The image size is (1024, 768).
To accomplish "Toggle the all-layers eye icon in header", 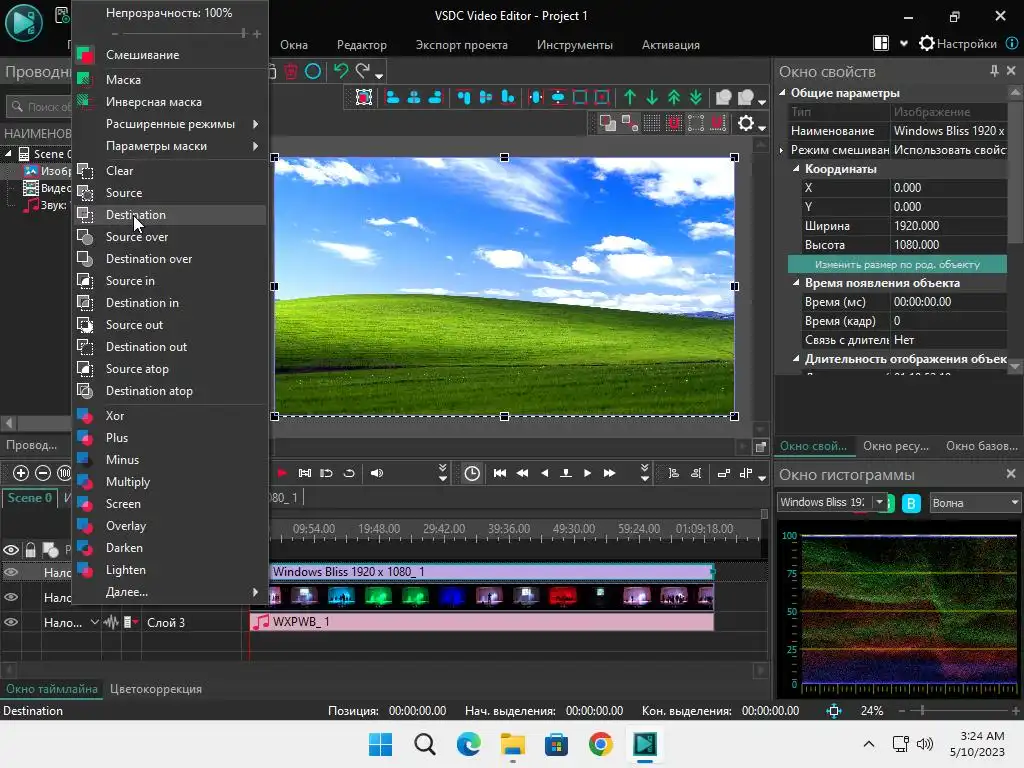I will (x=11, y=550).
